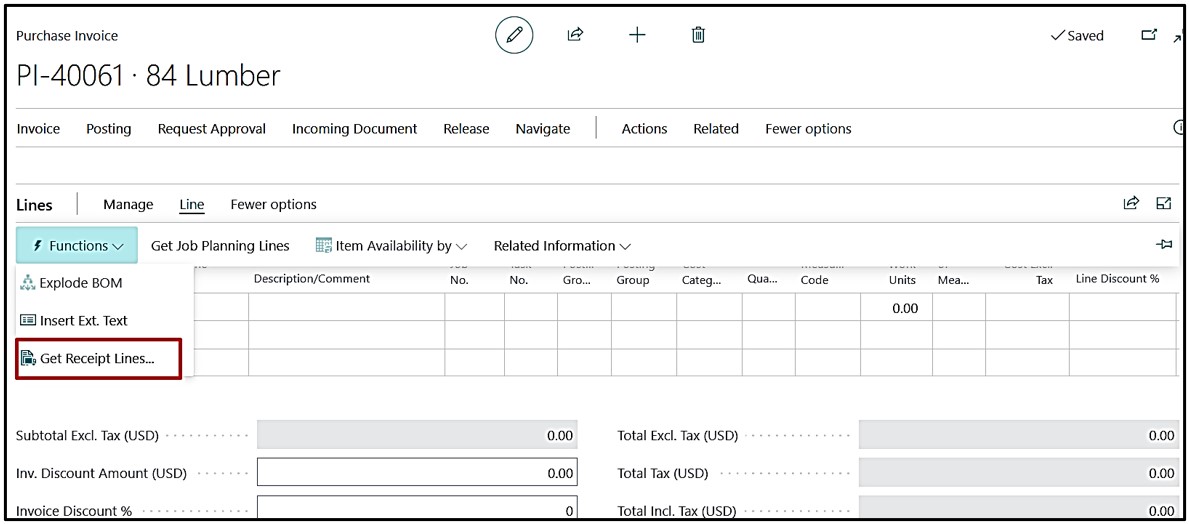This screenshot has height=524, width=1189.
Task: Pin the Lines action bar
Action: [x=1163, y=245]
